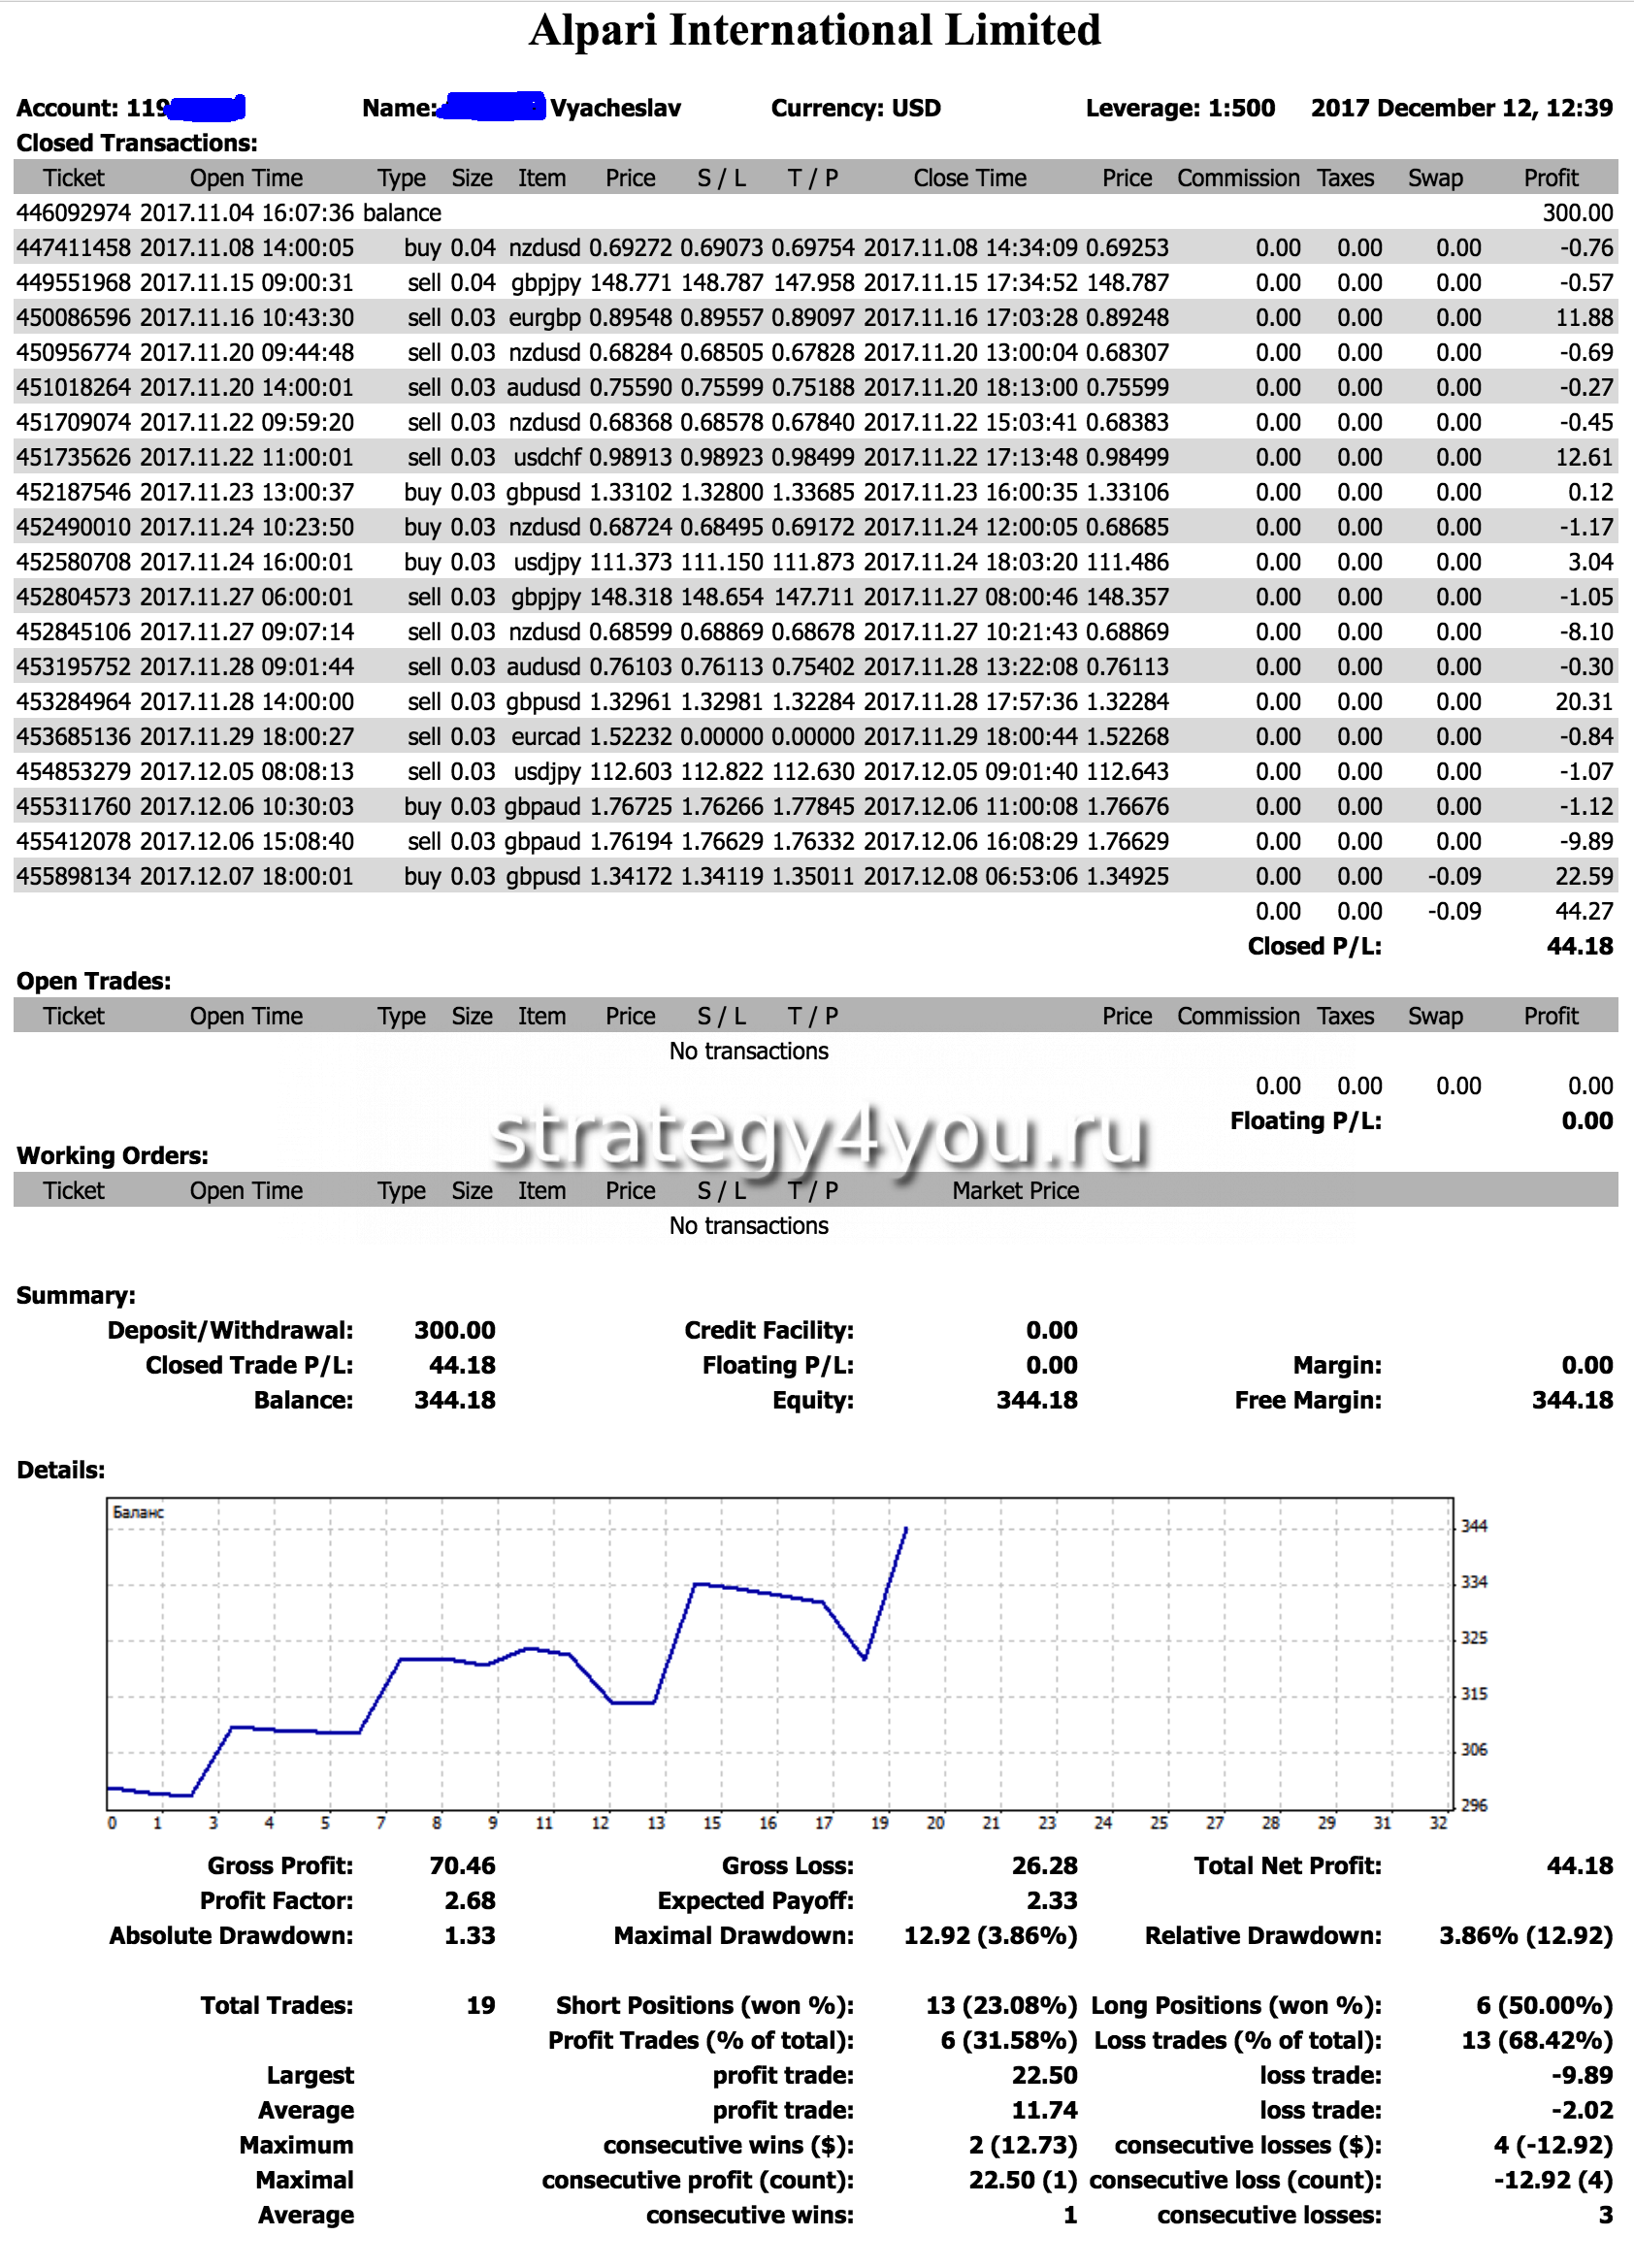Click the largest losing trade profit -9.89 in table
This screenshot has width=1634, height=2268.
[x=1585, y=842]
